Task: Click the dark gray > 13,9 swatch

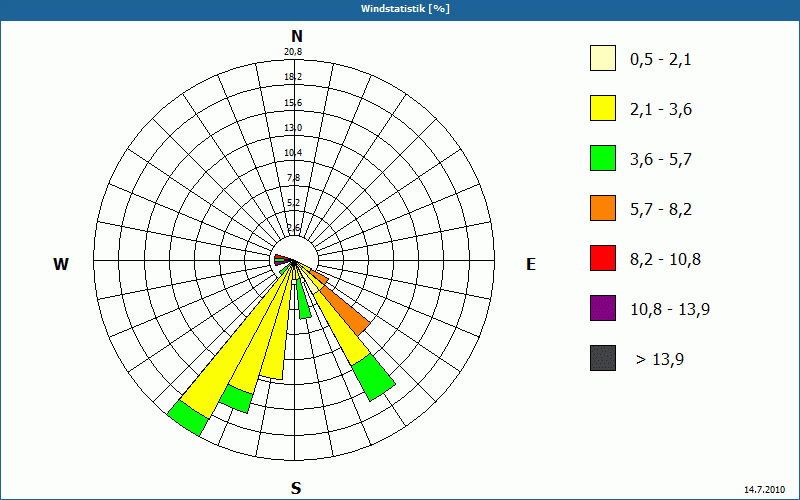Action: pos(603,358)
